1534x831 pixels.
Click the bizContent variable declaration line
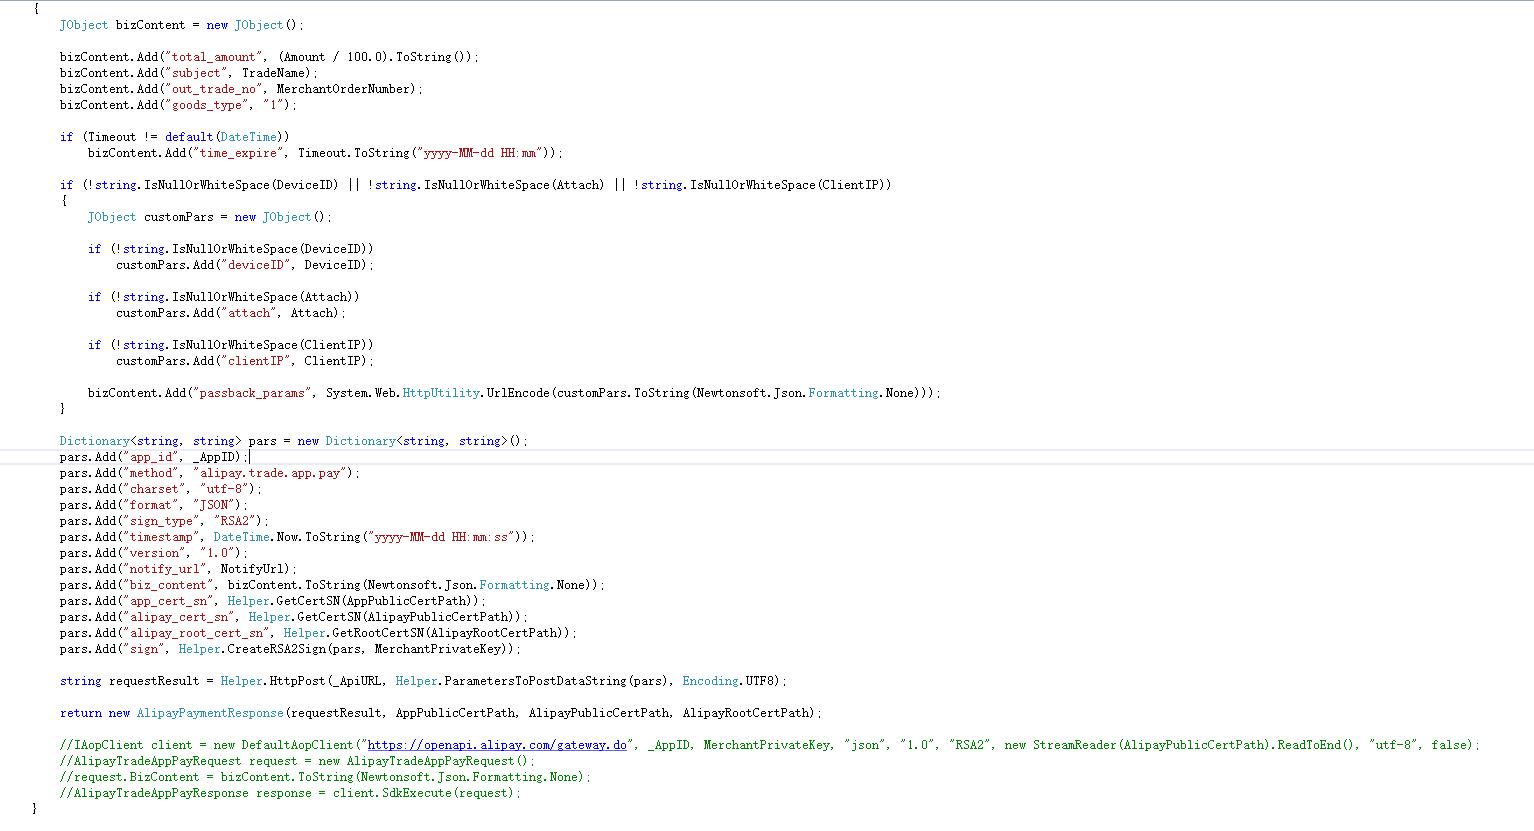pos(182,25)
